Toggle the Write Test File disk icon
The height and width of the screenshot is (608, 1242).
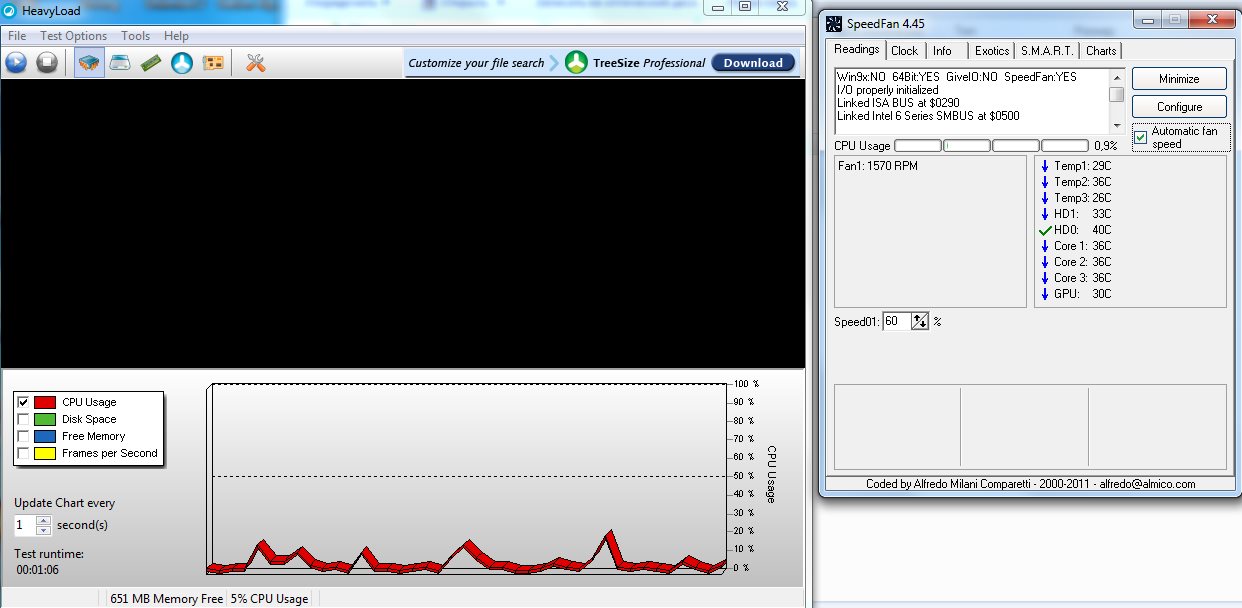point(120,63)
